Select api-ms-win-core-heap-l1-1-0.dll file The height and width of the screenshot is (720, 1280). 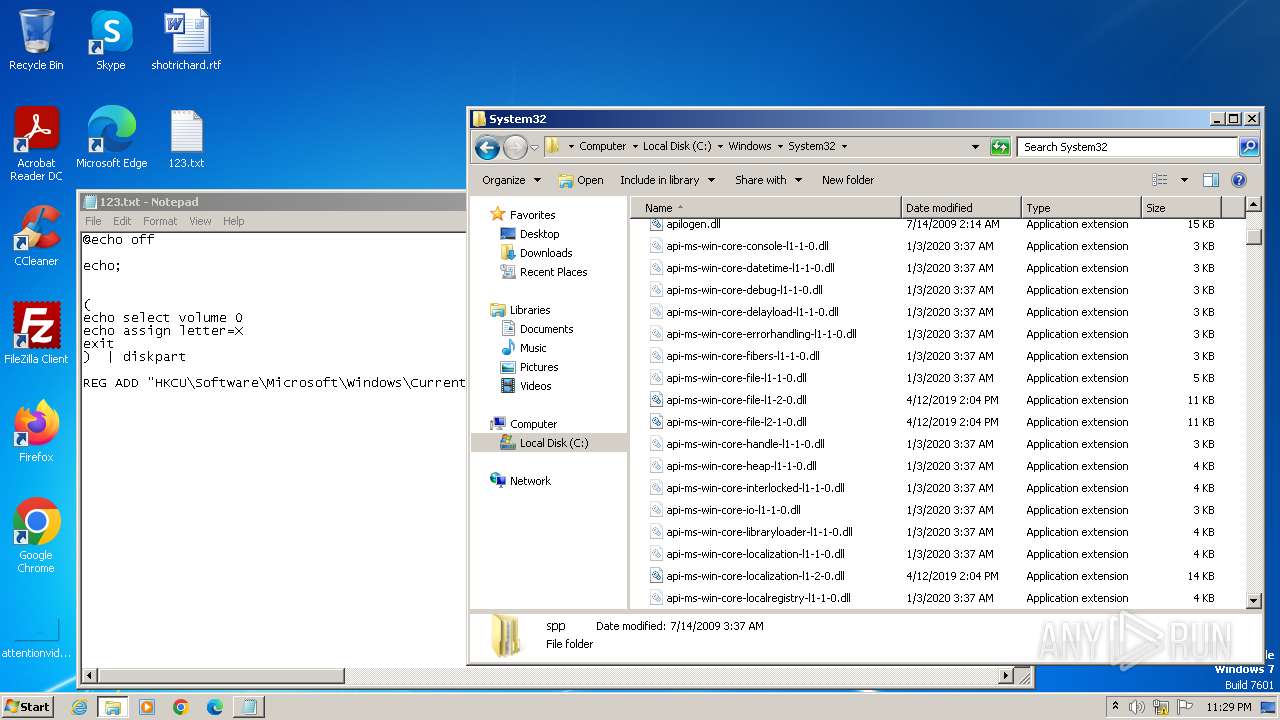[x=741, y=466]
